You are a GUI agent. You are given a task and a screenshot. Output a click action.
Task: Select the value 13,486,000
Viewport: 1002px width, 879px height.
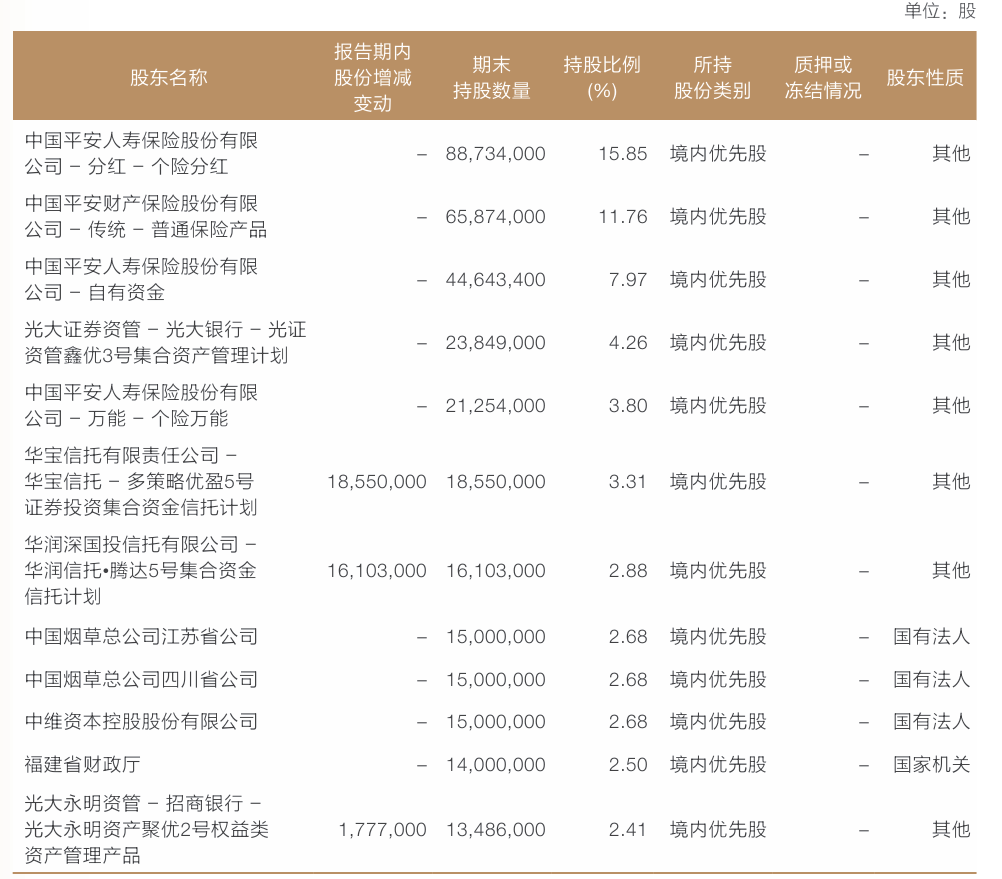tap(495, 830)
